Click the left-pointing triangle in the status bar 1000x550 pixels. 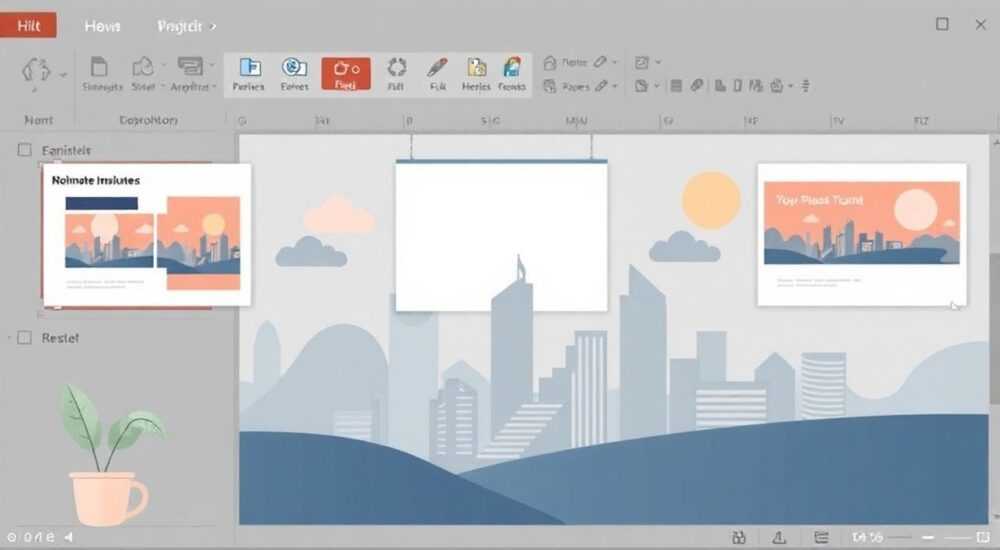[68, 537]
